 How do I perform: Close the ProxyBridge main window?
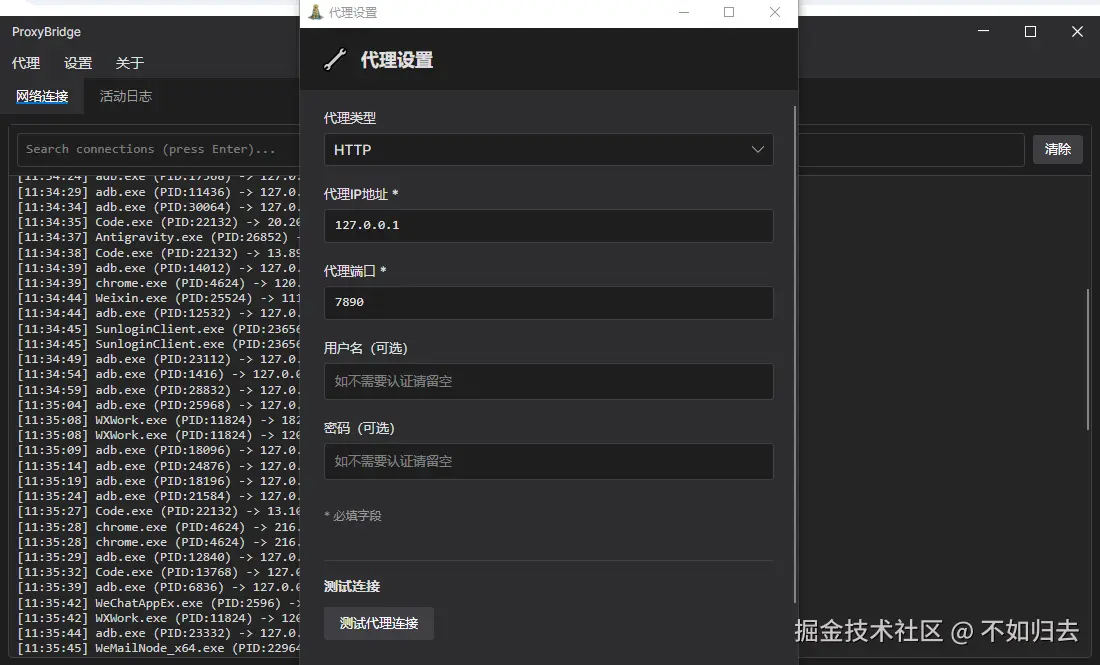(x=1078, y=31)
